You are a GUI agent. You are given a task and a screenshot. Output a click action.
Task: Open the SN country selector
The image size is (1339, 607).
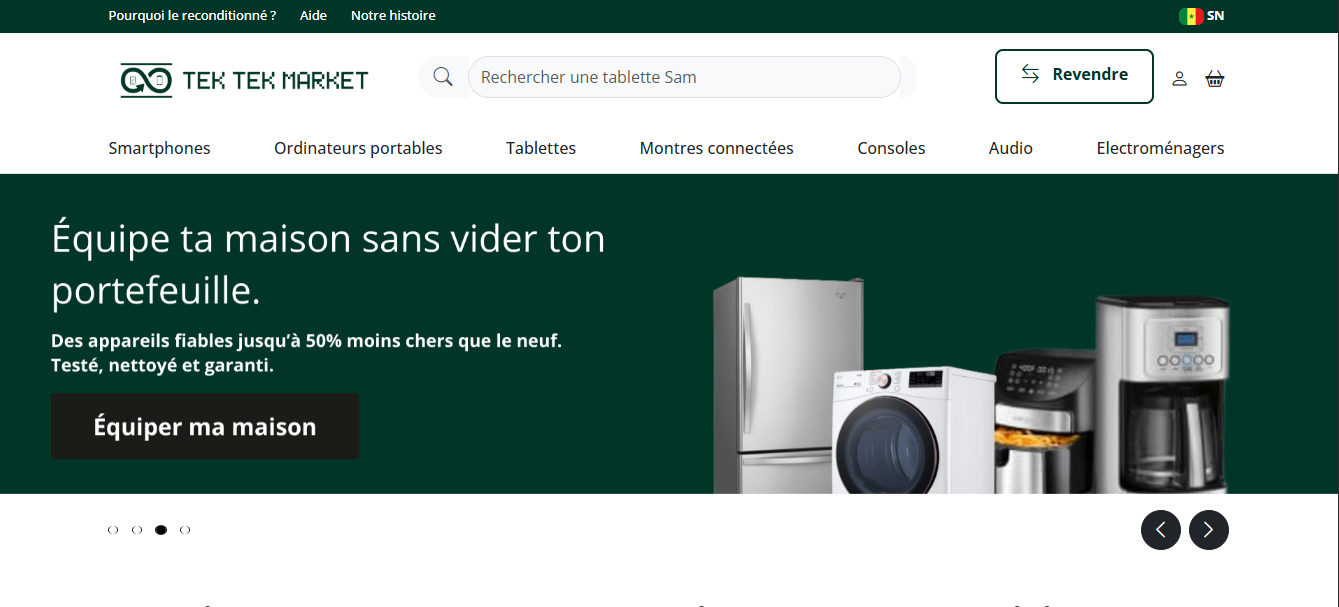pos(1202,16)
